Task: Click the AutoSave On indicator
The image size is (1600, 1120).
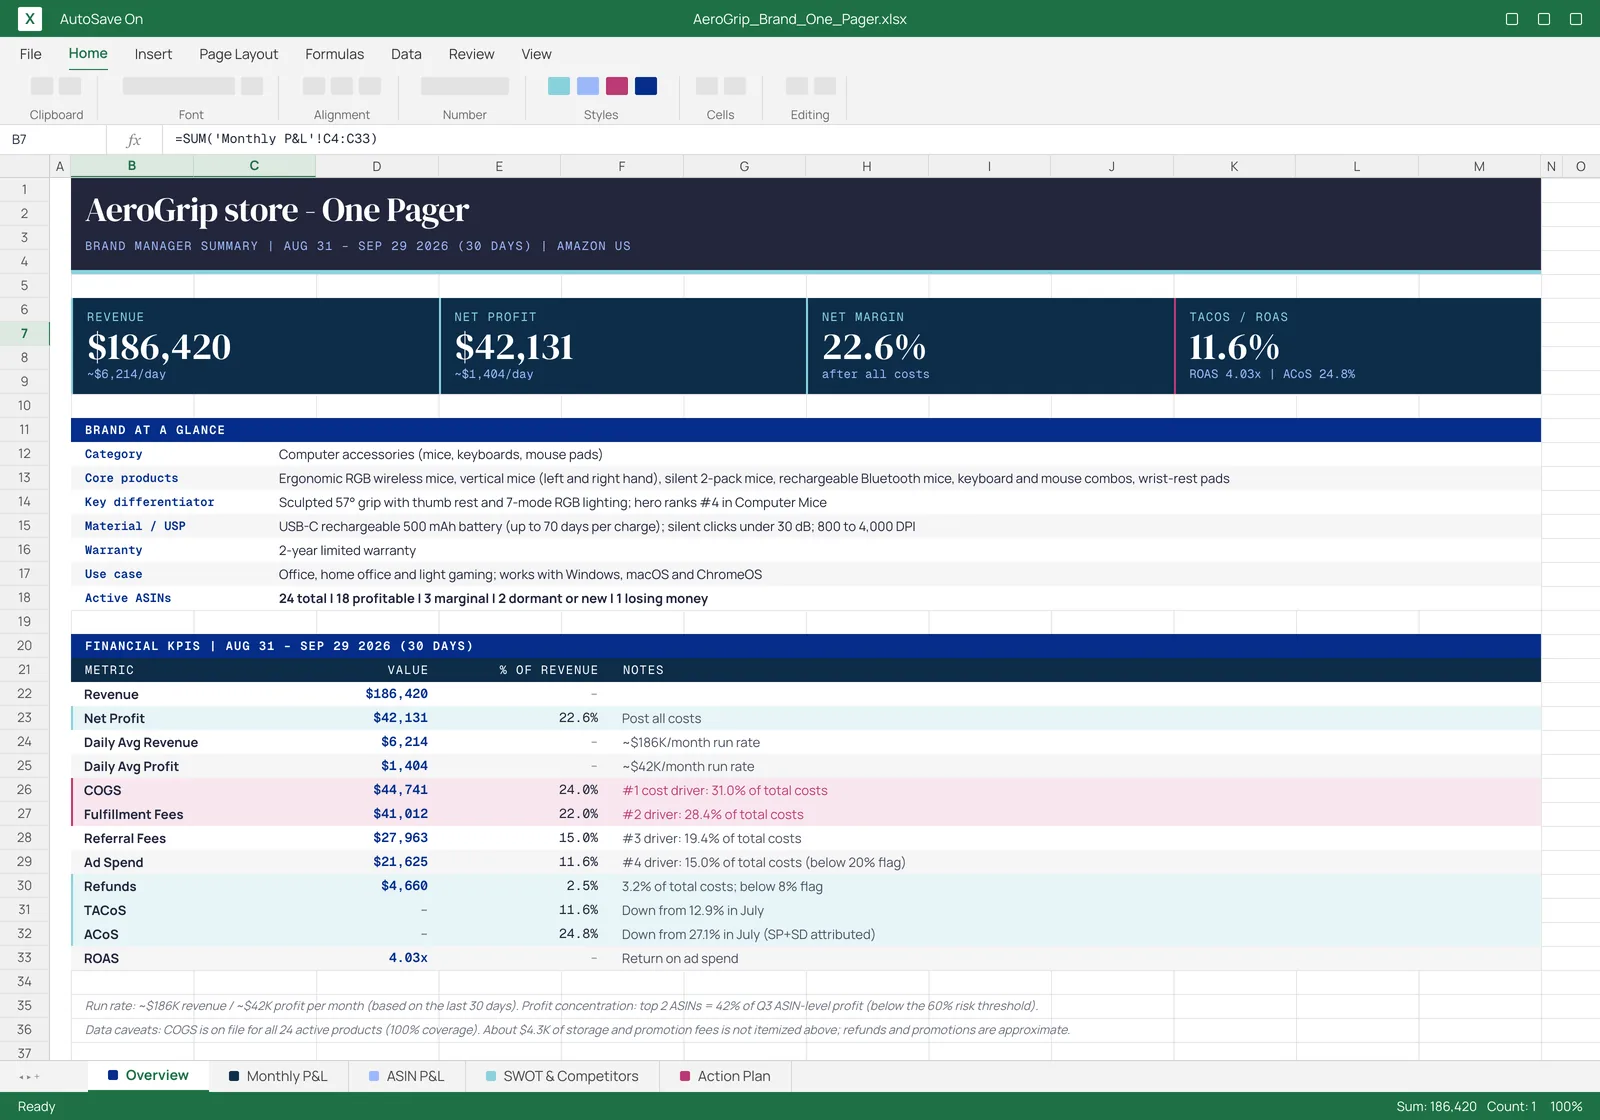Action: pyautogui.click(x=101, y=19)
